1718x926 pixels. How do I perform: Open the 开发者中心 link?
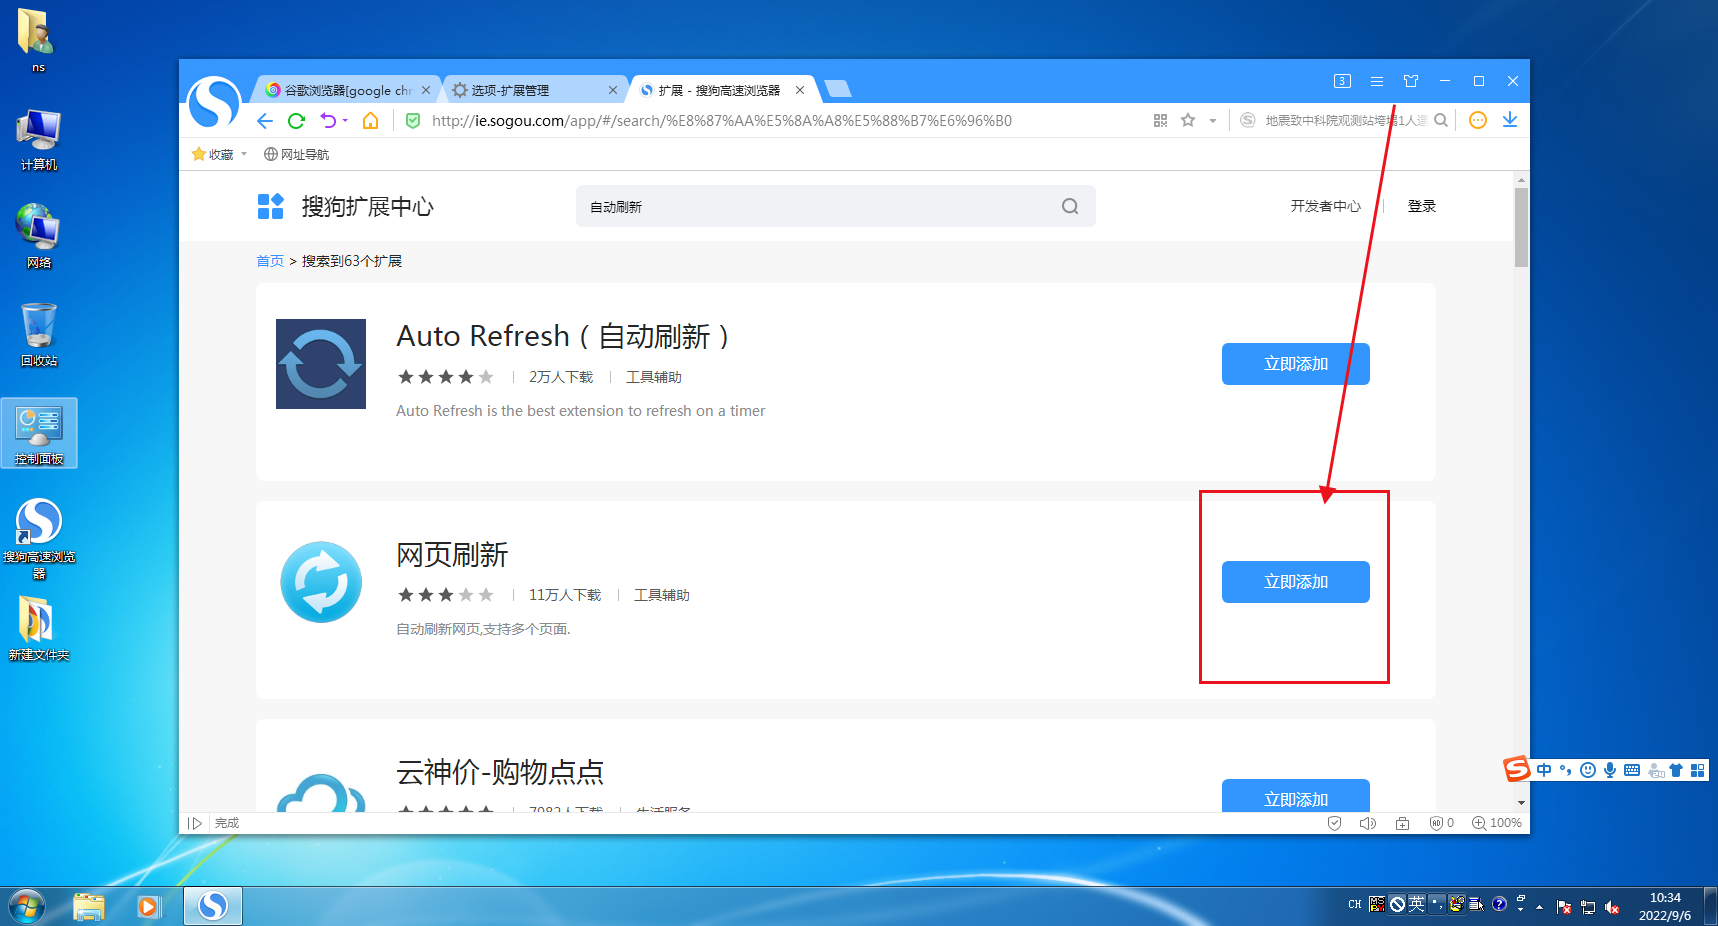click(x=1325, y=206)
